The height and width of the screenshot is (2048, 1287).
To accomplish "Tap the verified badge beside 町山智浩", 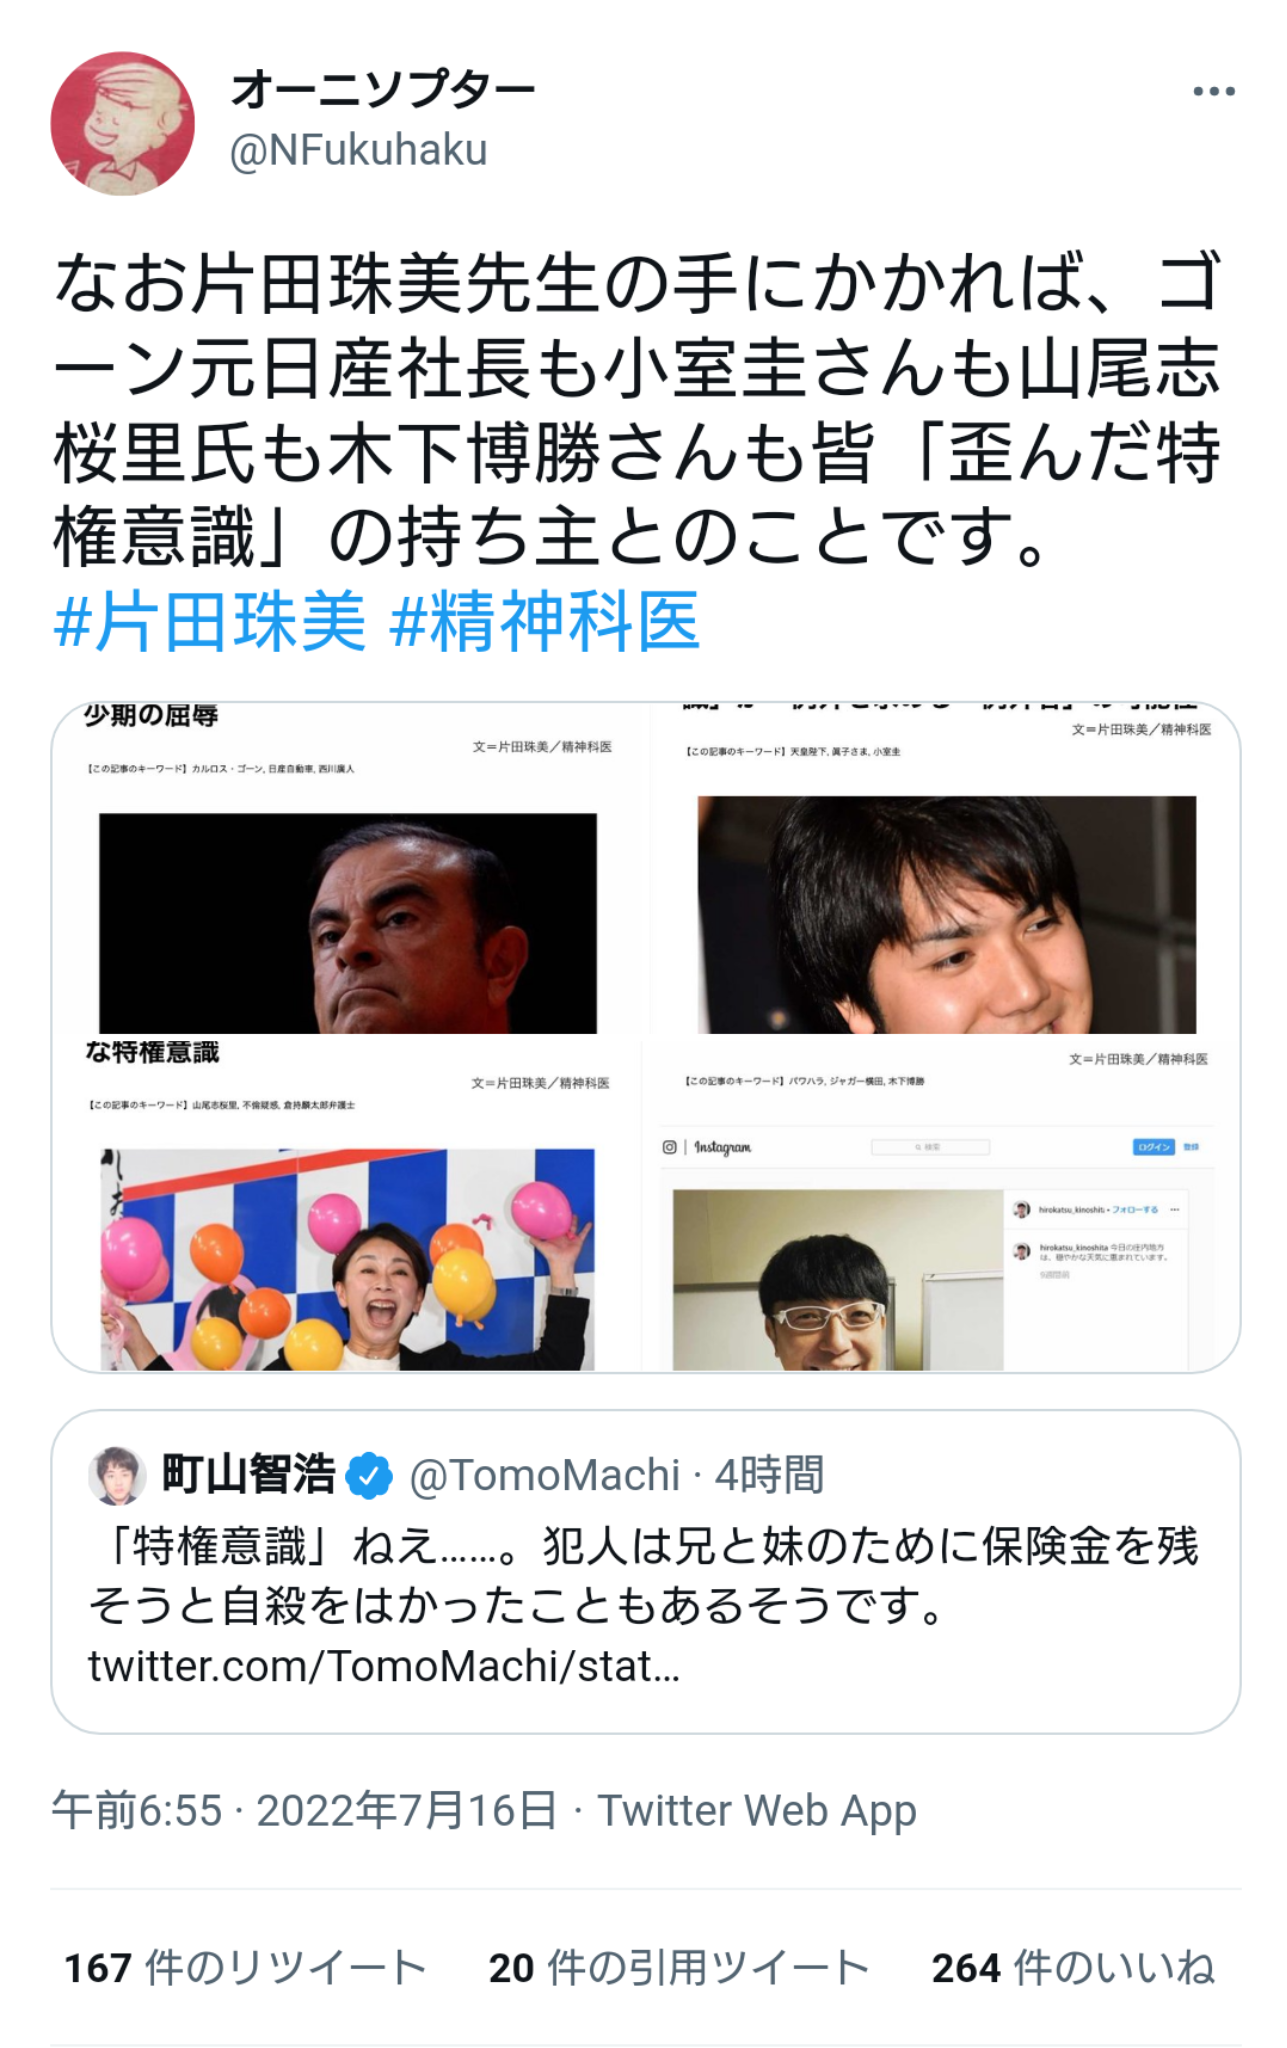I will point(369,1476).
